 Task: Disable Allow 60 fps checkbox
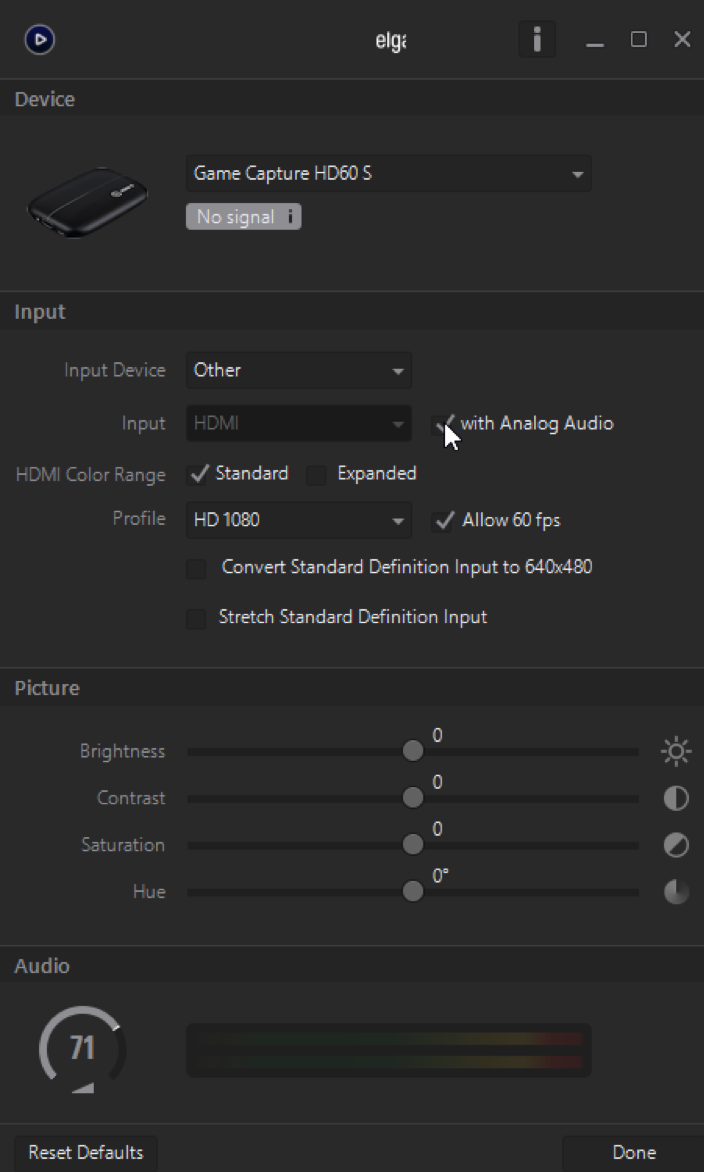point(442,521)
